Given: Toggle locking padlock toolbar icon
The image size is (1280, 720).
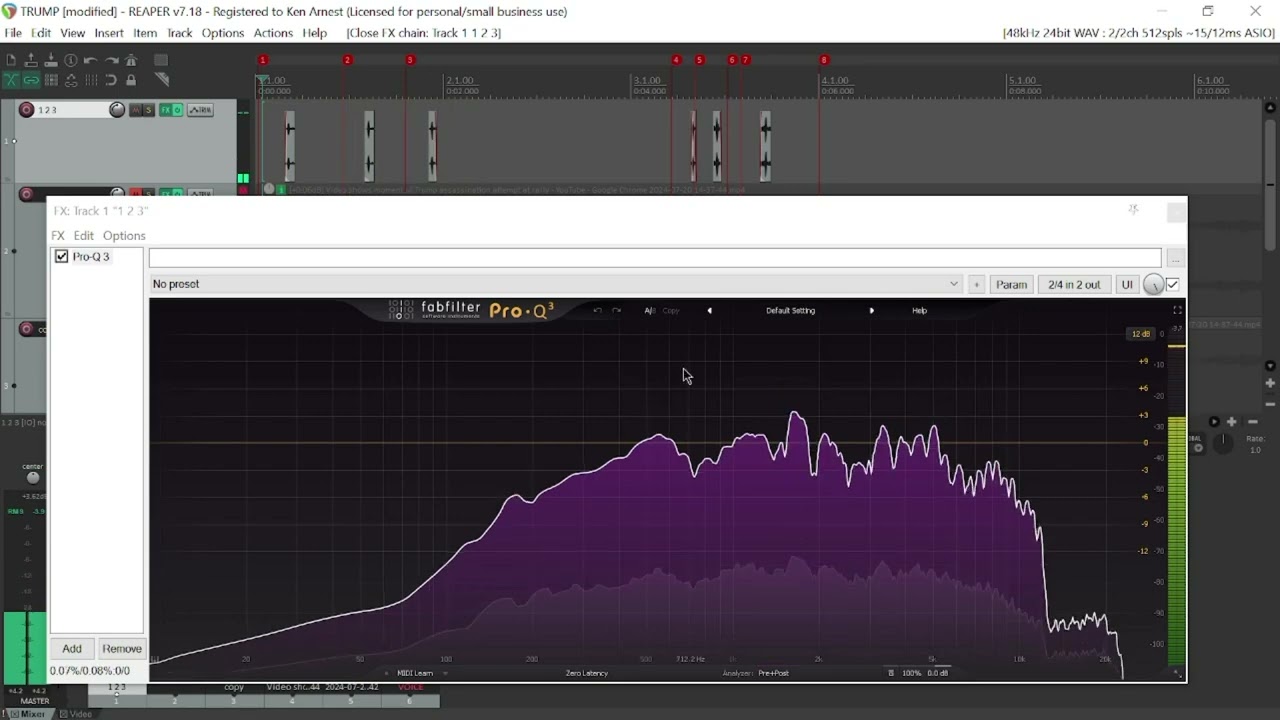Looking at the screenshot, I should tap(131, 80).
